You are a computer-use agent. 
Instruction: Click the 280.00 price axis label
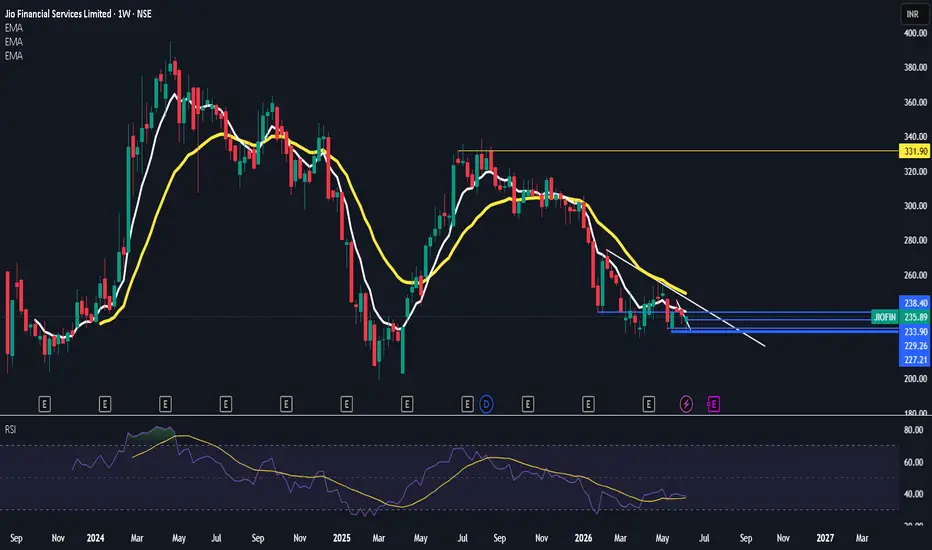(915, 240)
